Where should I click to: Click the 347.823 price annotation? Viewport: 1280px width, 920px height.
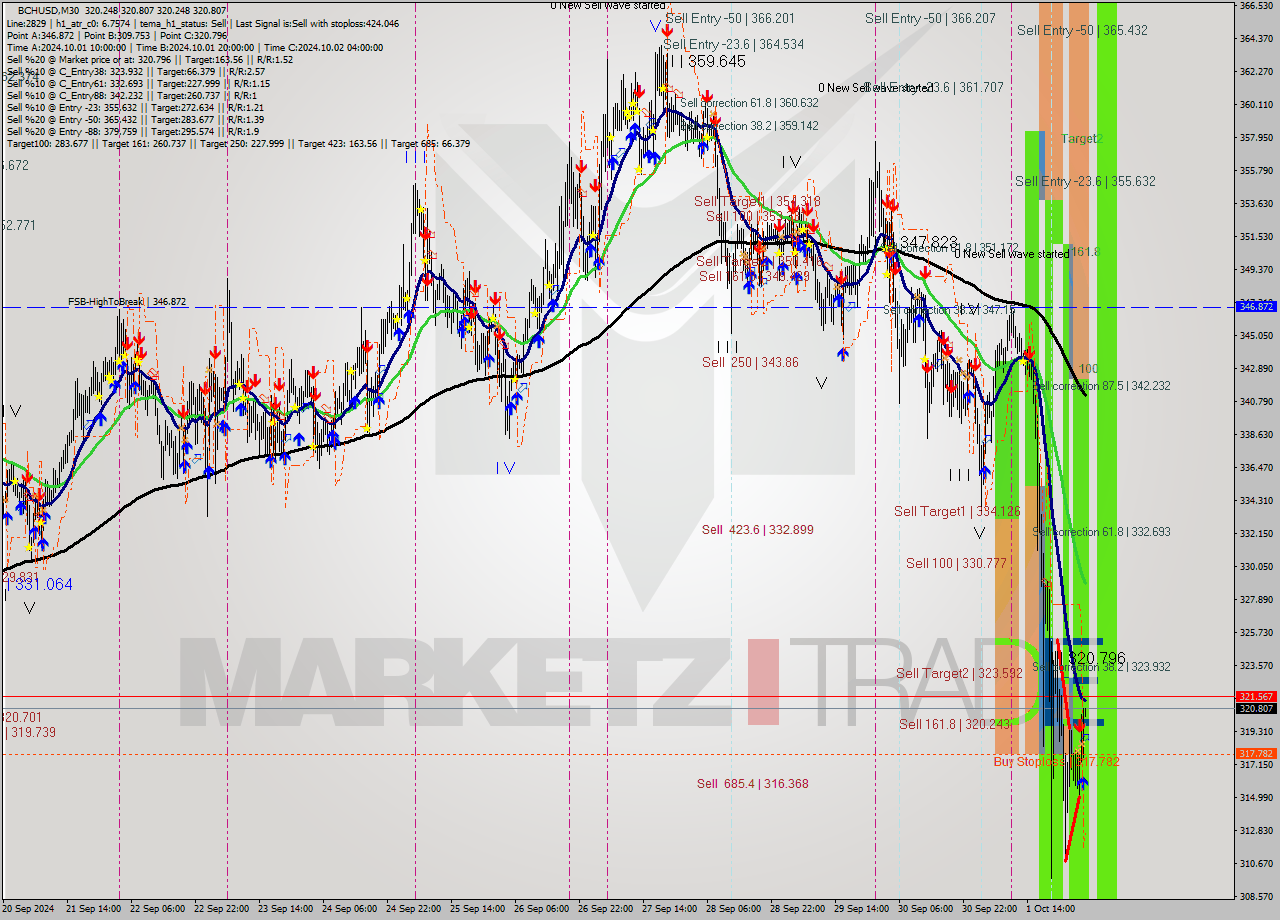pyautogui.click(x=929, y=242)
